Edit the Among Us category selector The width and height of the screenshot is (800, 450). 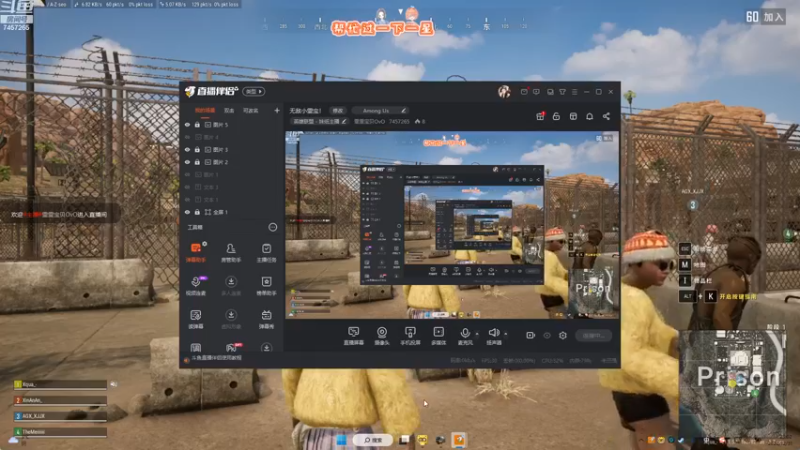[x=380, y=110]
